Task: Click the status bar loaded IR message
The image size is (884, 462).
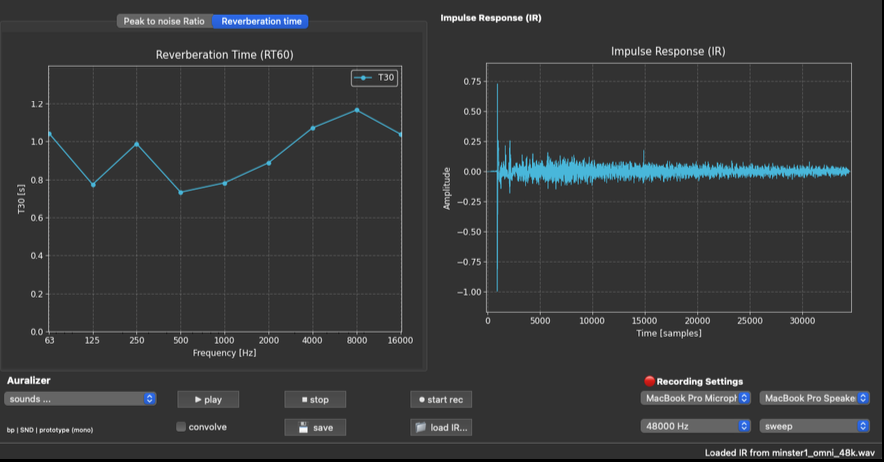Action: 790,453
